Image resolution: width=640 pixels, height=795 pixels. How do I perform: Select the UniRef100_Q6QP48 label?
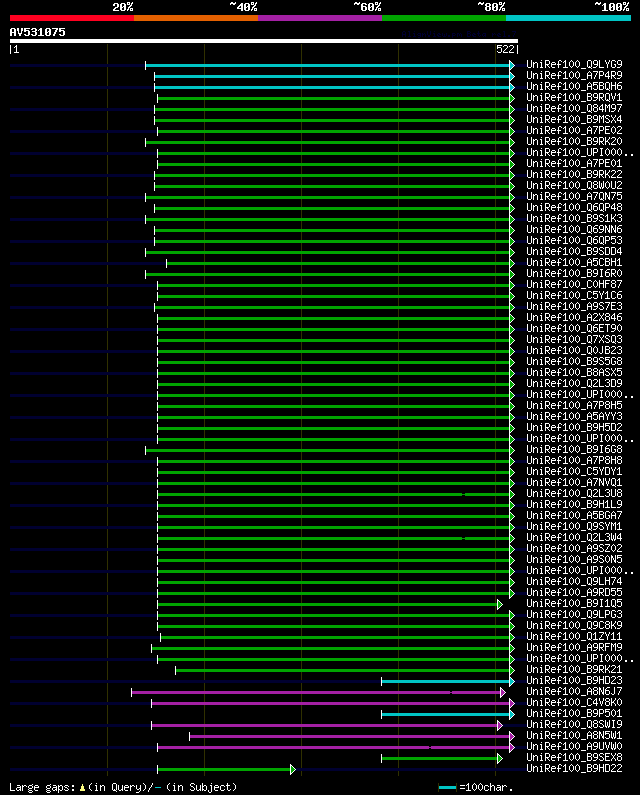point(574,207)
